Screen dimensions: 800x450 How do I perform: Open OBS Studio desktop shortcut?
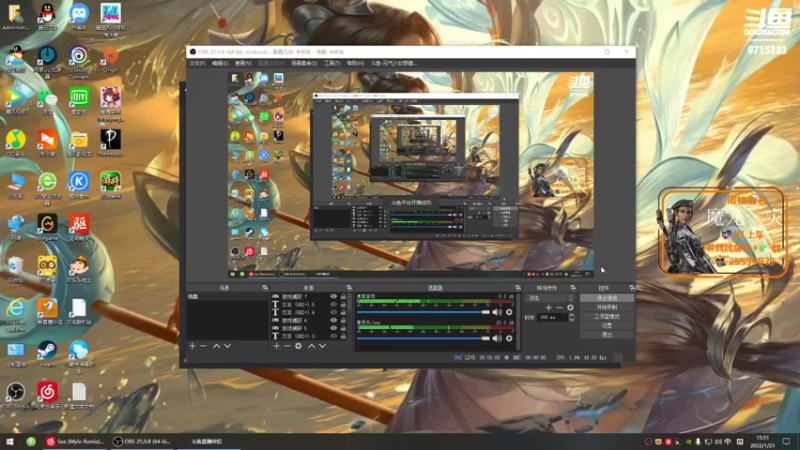tap(16, 396)
